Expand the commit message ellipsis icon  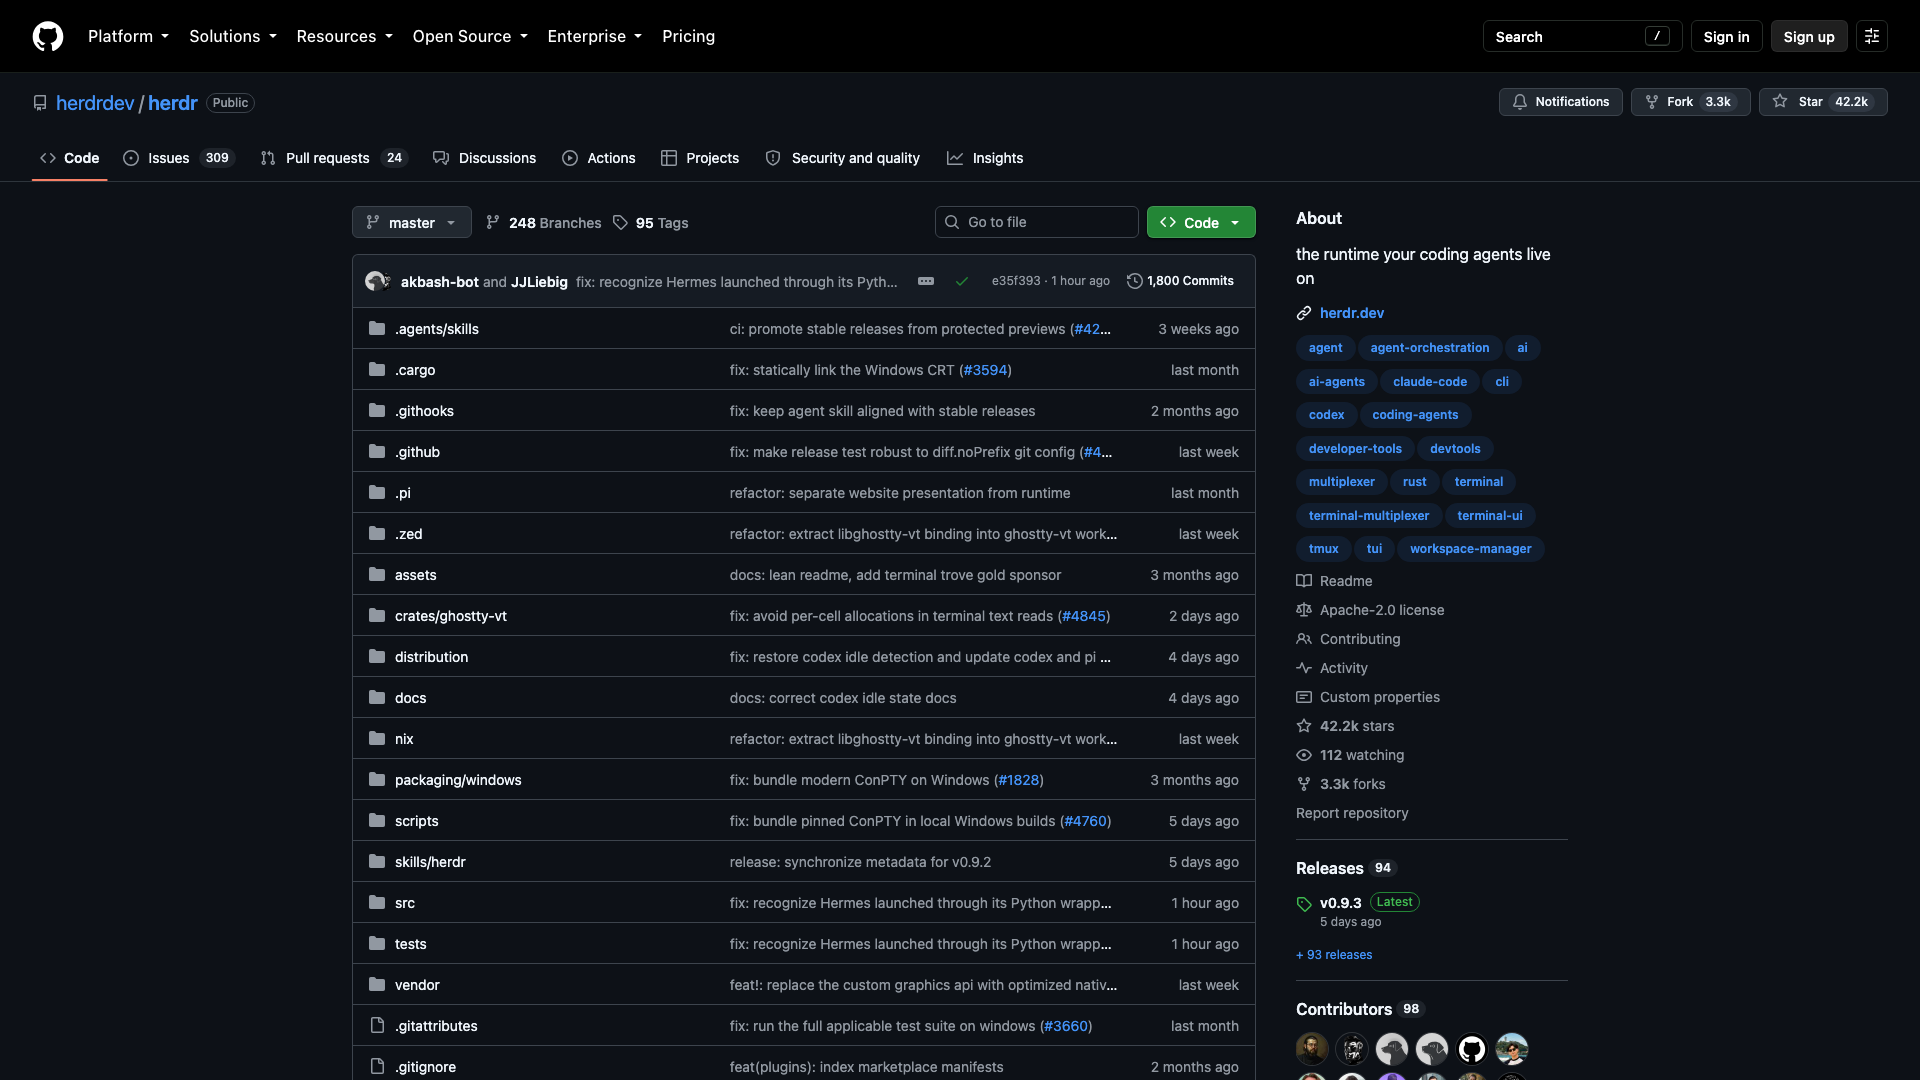pyautogui.click(x=926, y=281)
